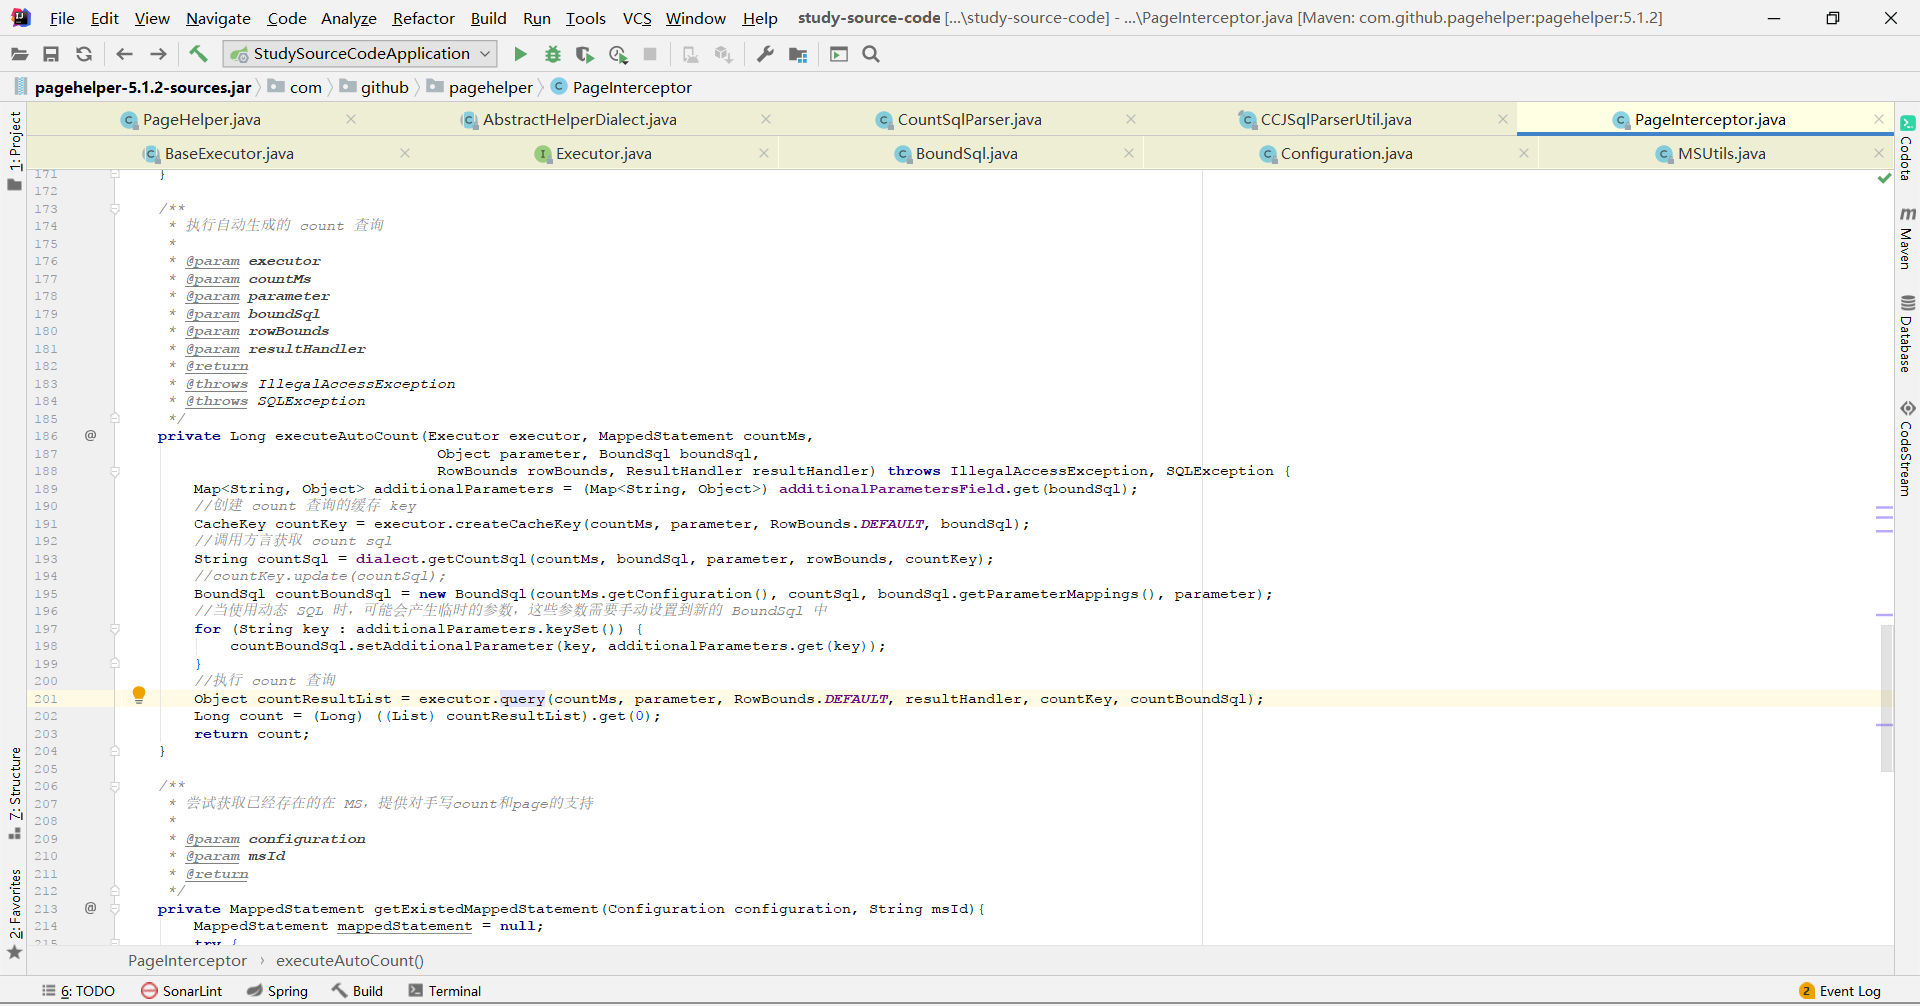The height and width of the screenshot is (1006, 1920).
Task: Open settings with wrench icon
Action: (x=765, y=54)
